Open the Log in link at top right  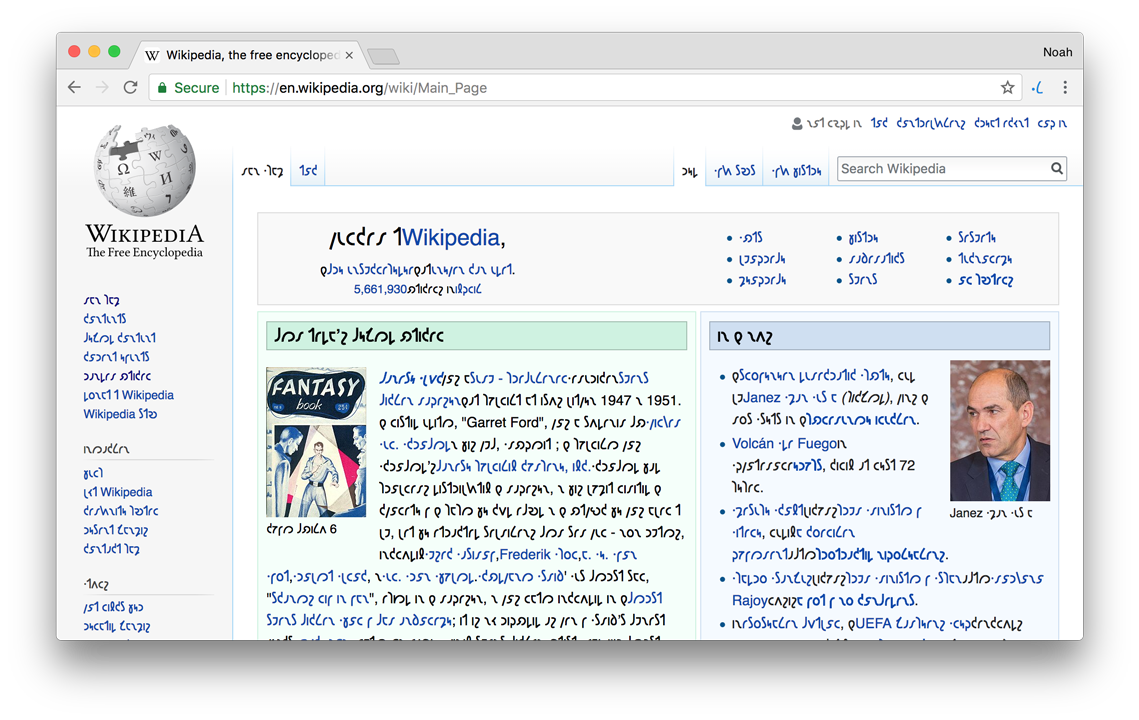tap(1052, 124)
